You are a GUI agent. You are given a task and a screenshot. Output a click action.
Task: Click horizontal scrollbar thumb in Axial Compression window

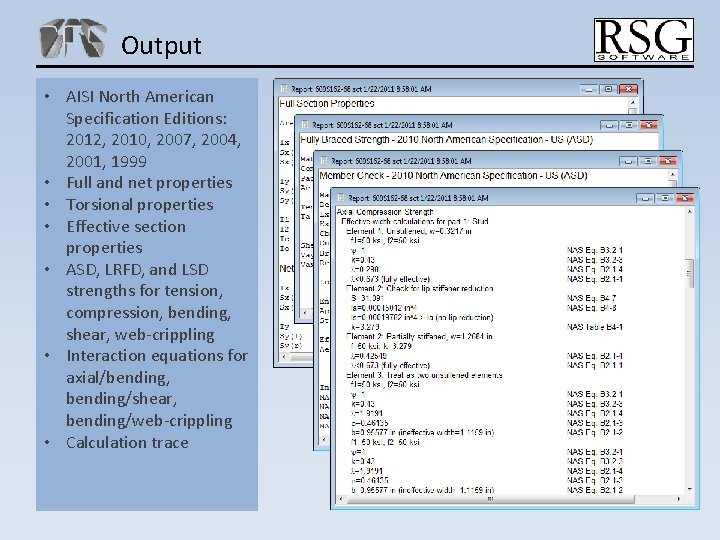(490, 499)
